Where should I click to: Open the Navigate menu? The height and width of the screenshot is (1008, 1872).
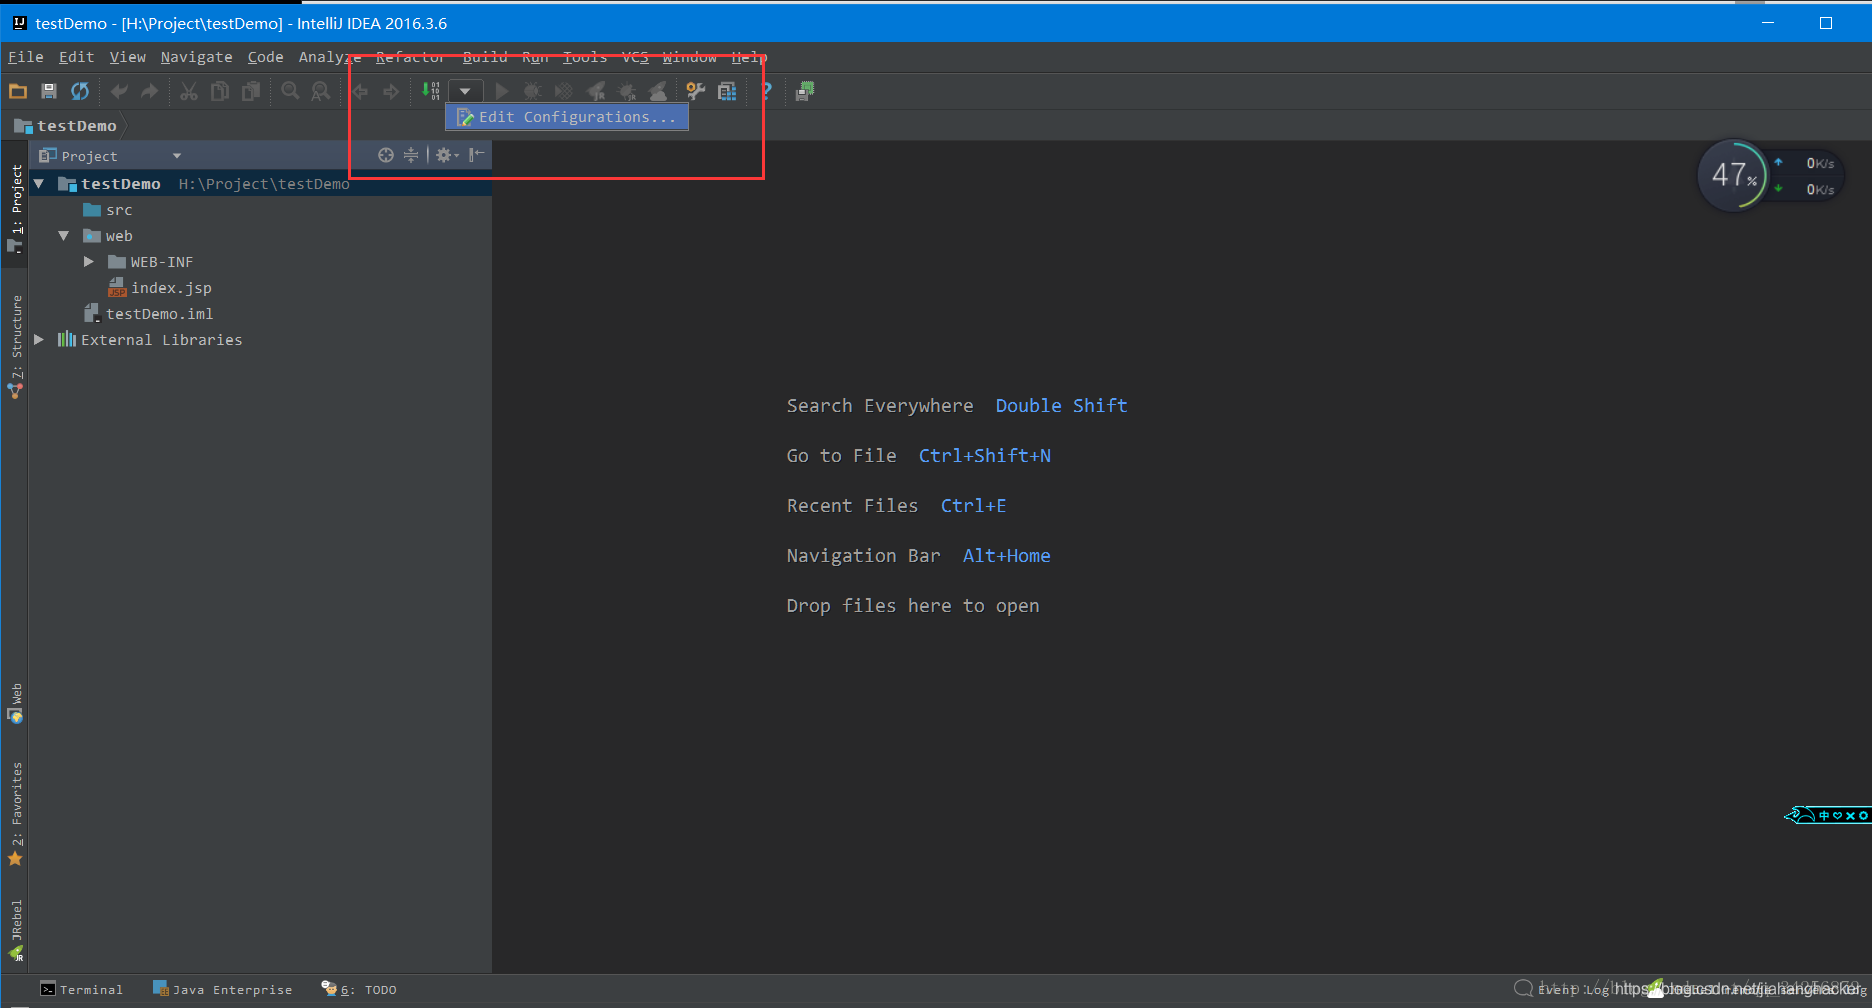[x=196, y=57]
